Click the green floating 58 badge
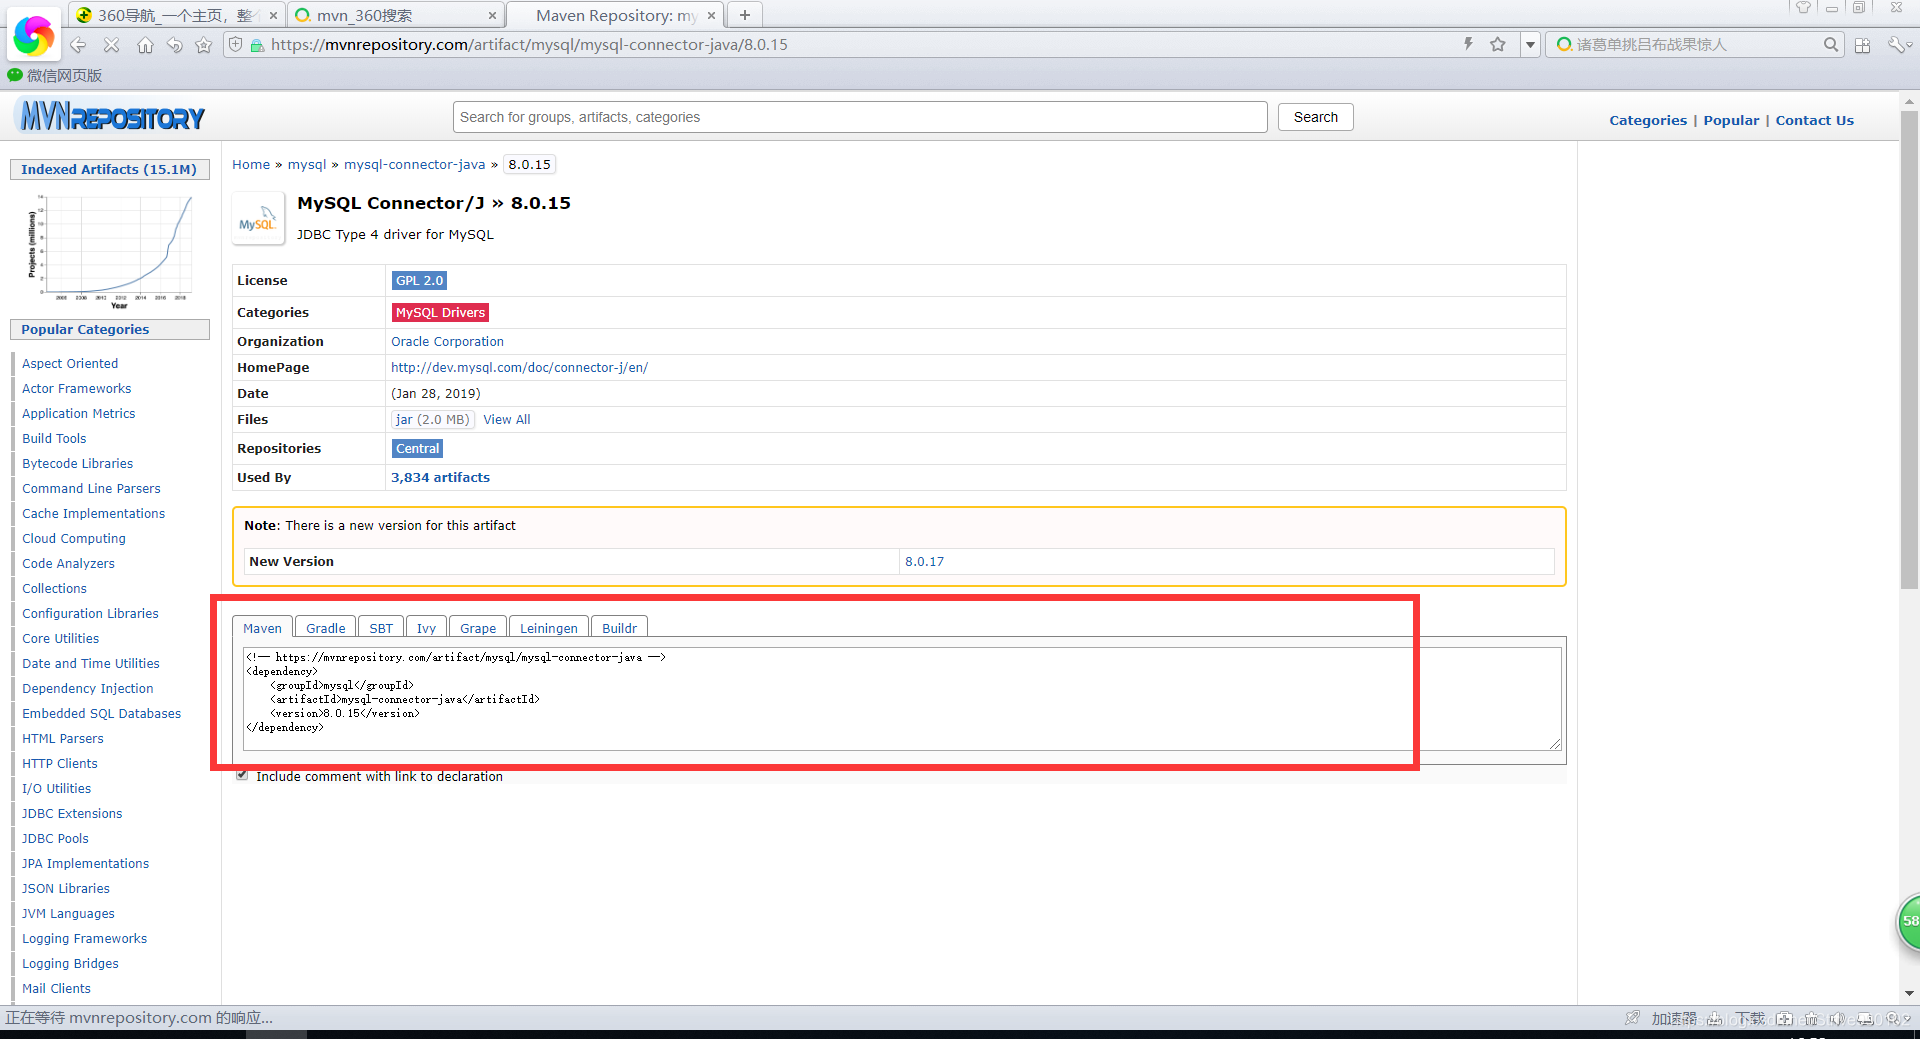Viewport: 1920px width, 1039px height. pyautogui.click(x=1909, y=921)
